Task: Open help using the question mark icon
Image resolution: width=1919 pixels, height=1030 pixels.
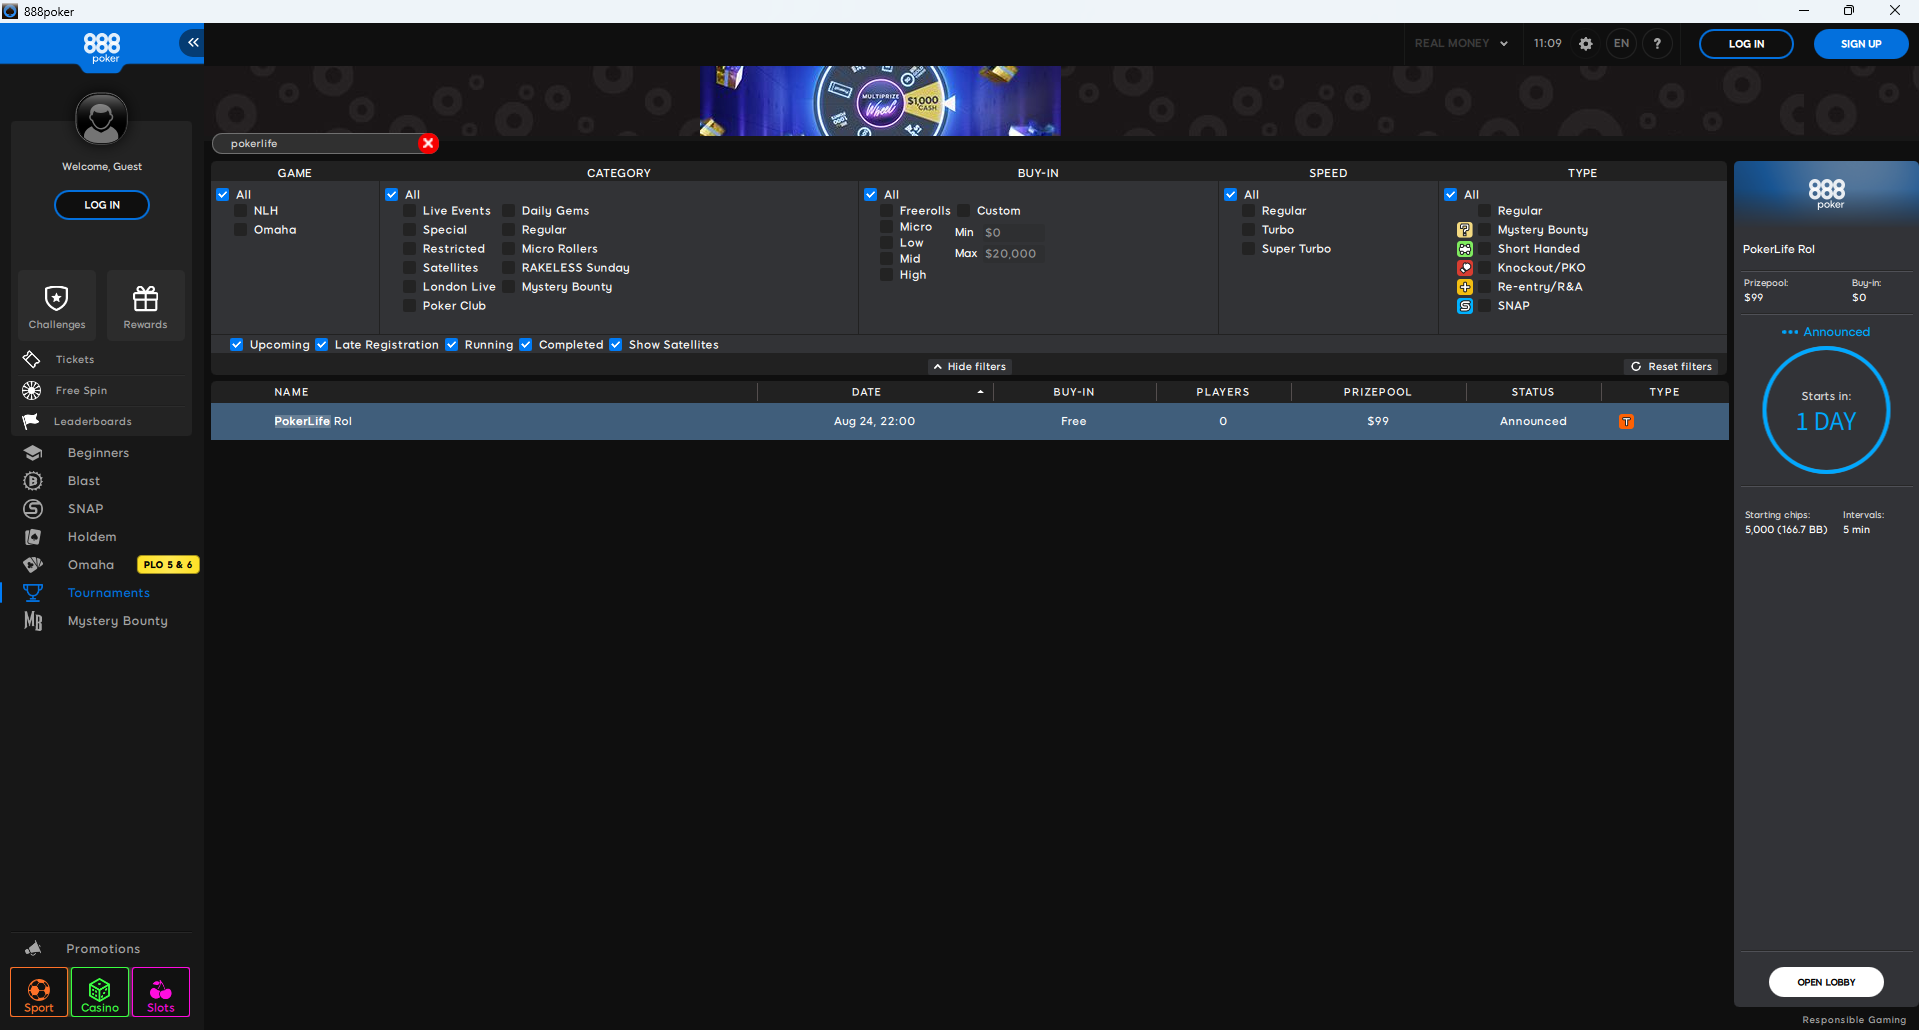Action: [x=1657, y=44]
